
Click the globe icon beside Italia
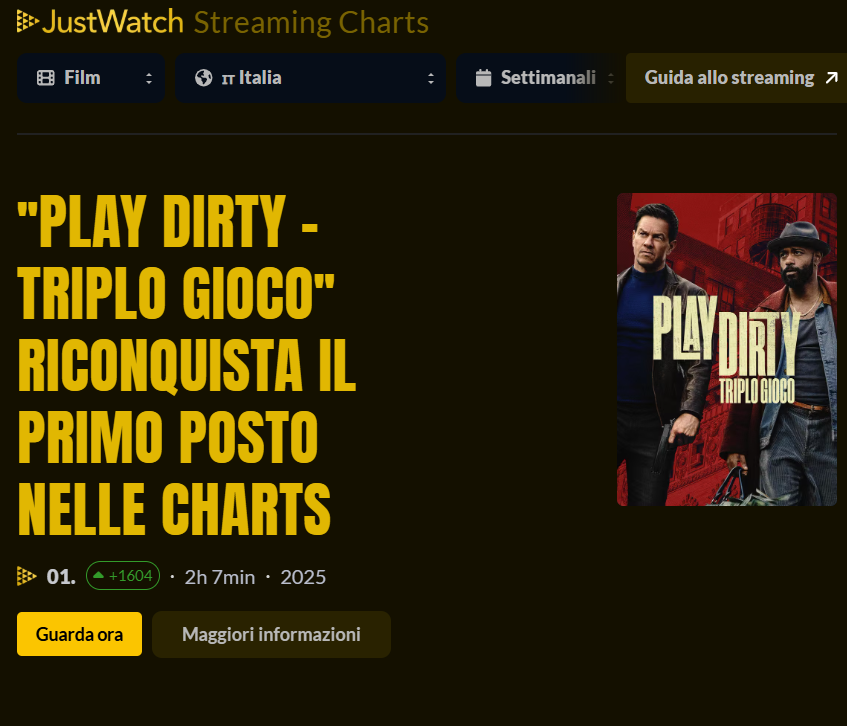click(x=204, y=78)
